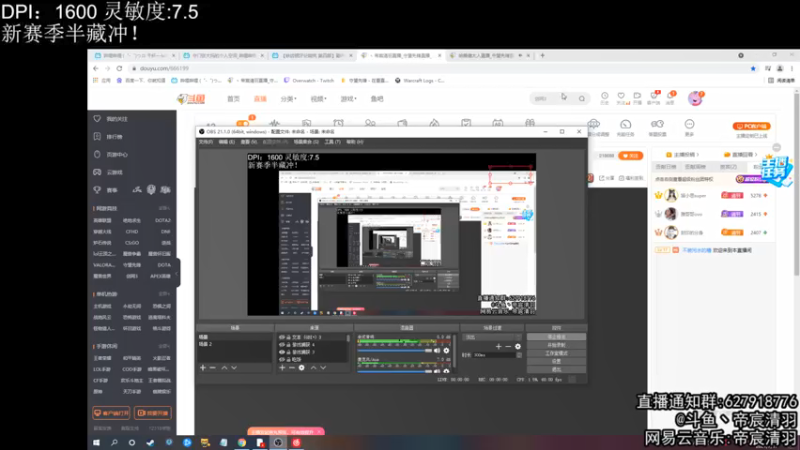Open Chrome from the taskbar

tap(241, 442)
